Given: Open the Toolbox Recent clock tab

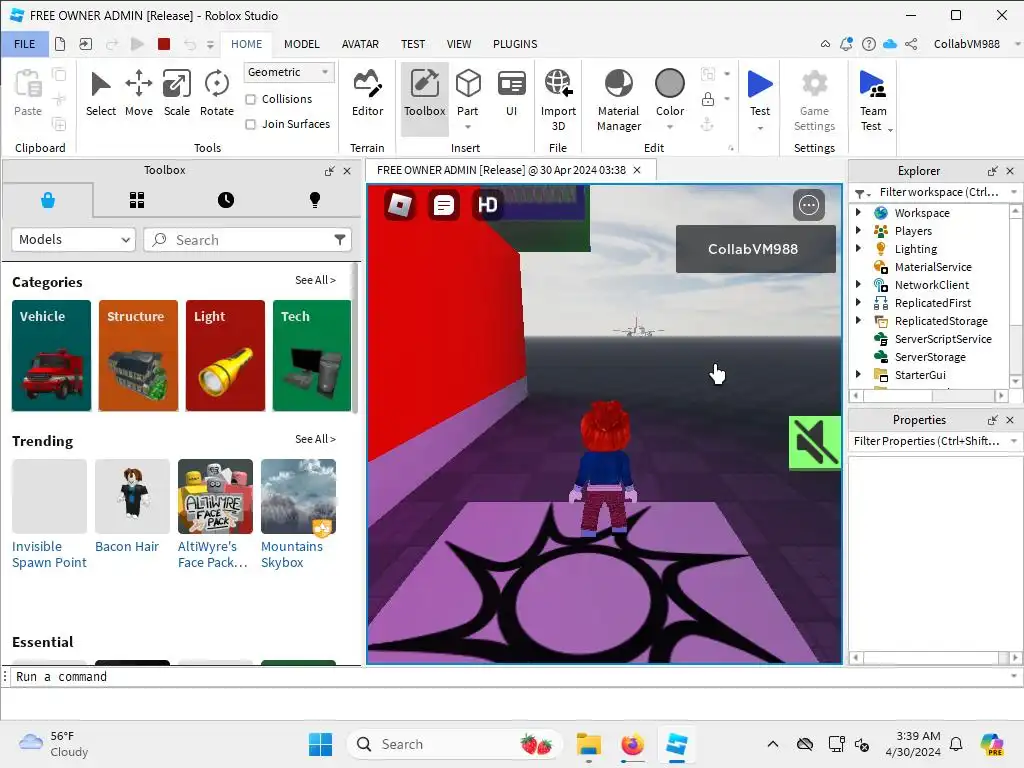Looking at the screenshot, I should pyautogui.click(x=226, y=200).
